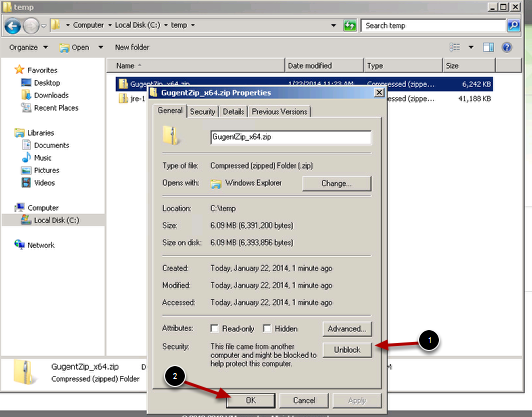Click the 41,188 KB size cell
Screen dimensions: 532x417
pyautogui.click(x=475, y=99)
